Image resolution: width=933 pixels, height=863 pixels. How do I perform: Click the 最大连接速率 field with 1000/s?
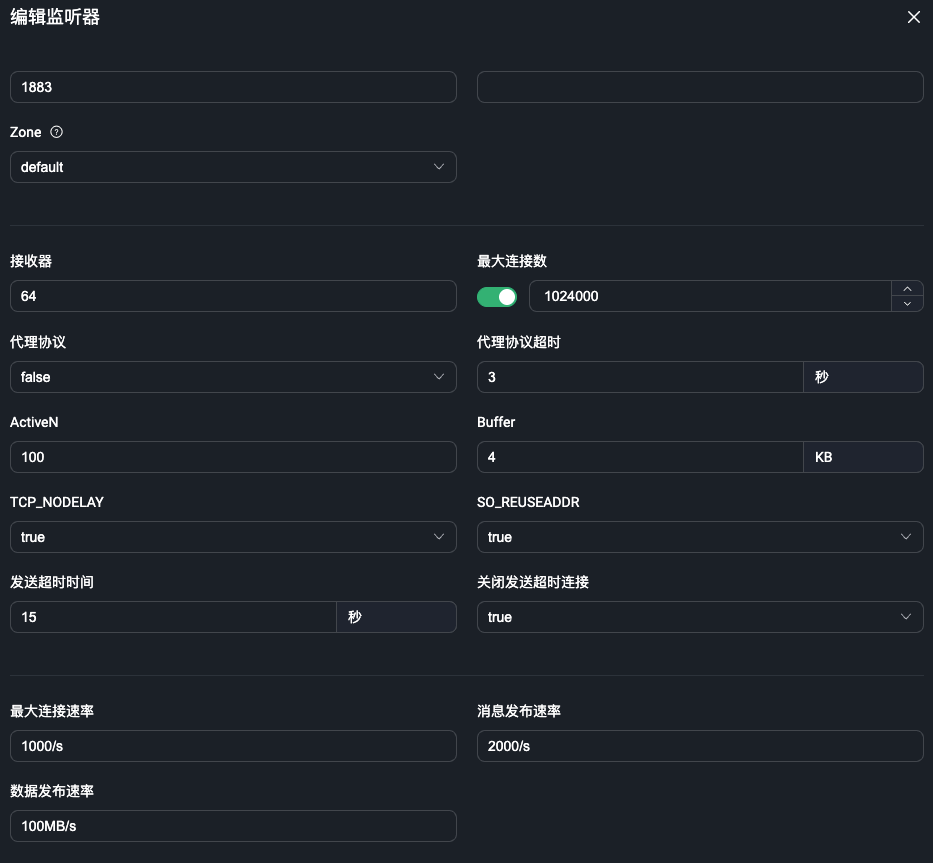coord(233,746)
